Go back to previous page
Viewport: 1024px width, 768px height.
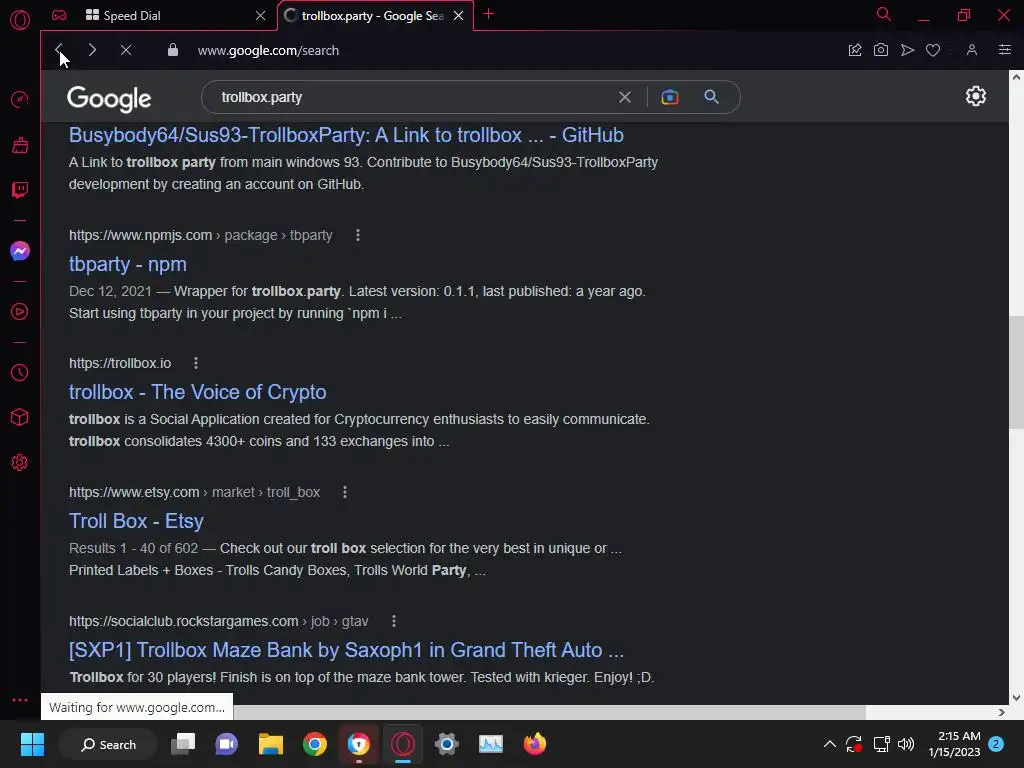pos(59,50)
